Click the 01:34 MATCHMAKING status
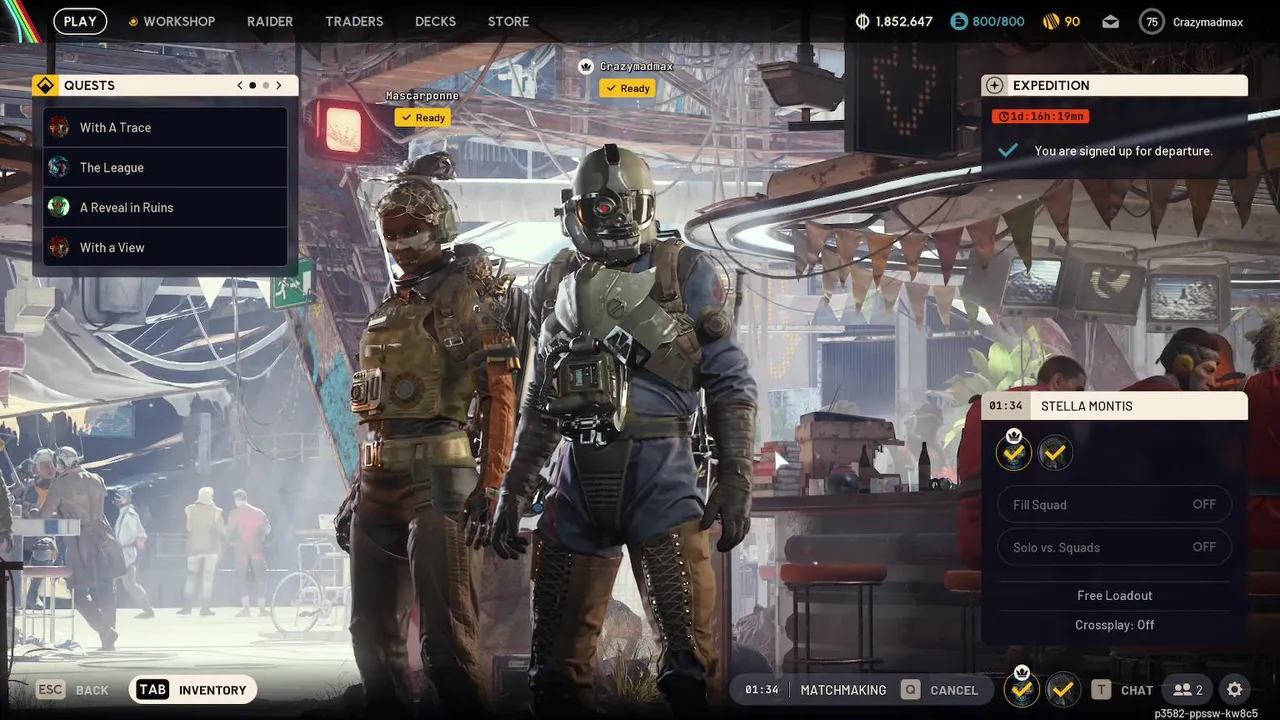The width and height of the screenshot is (1280, 720). tap(816, 690)
